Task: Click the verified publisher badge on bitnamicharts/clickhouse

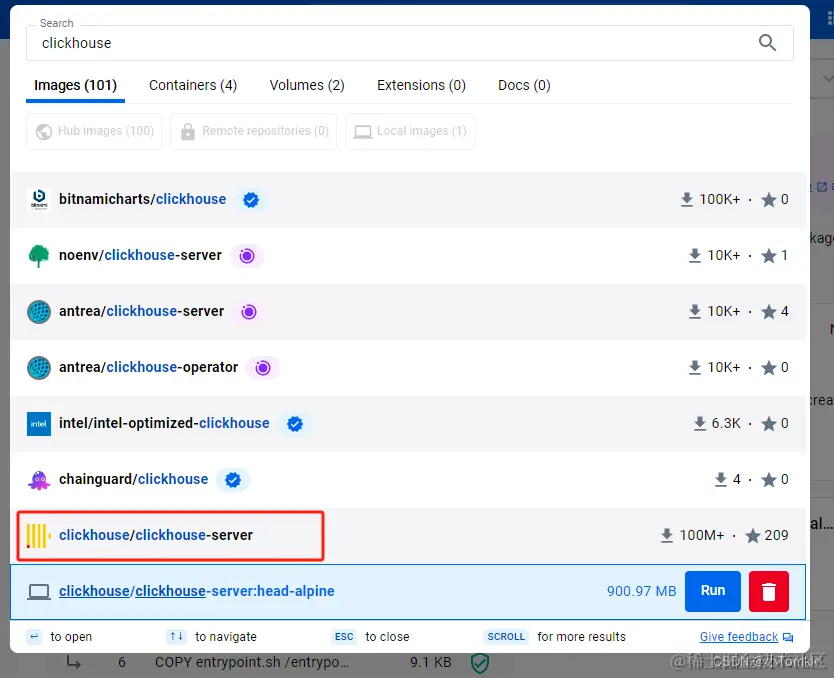Action: (251, 200)
